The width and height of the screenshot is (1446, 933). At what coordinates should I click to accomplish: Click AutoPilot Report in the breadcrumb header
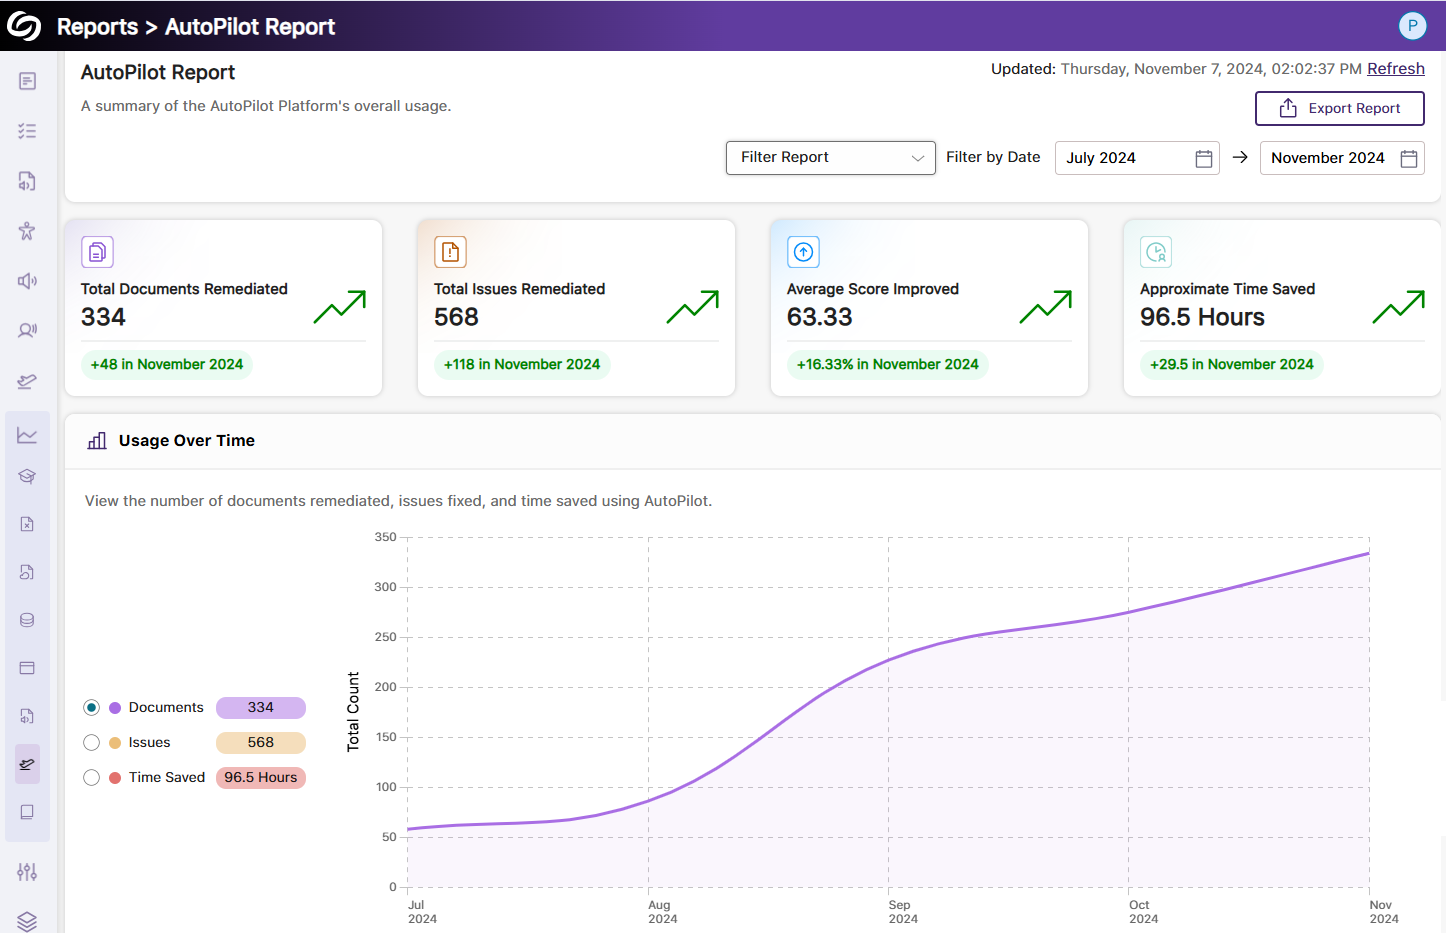(249, 27)
